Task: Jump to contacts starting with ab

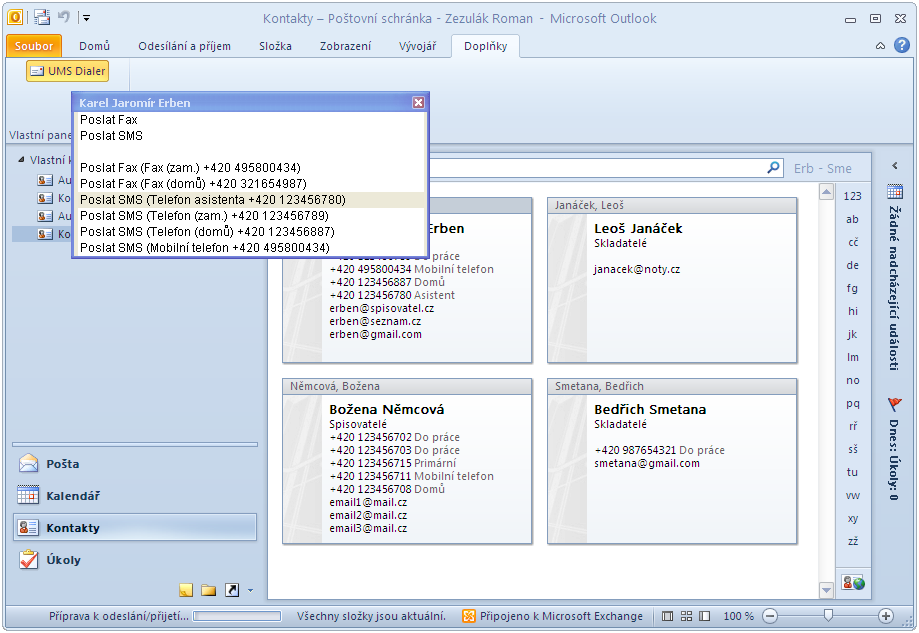Action: tap(852, 219)
